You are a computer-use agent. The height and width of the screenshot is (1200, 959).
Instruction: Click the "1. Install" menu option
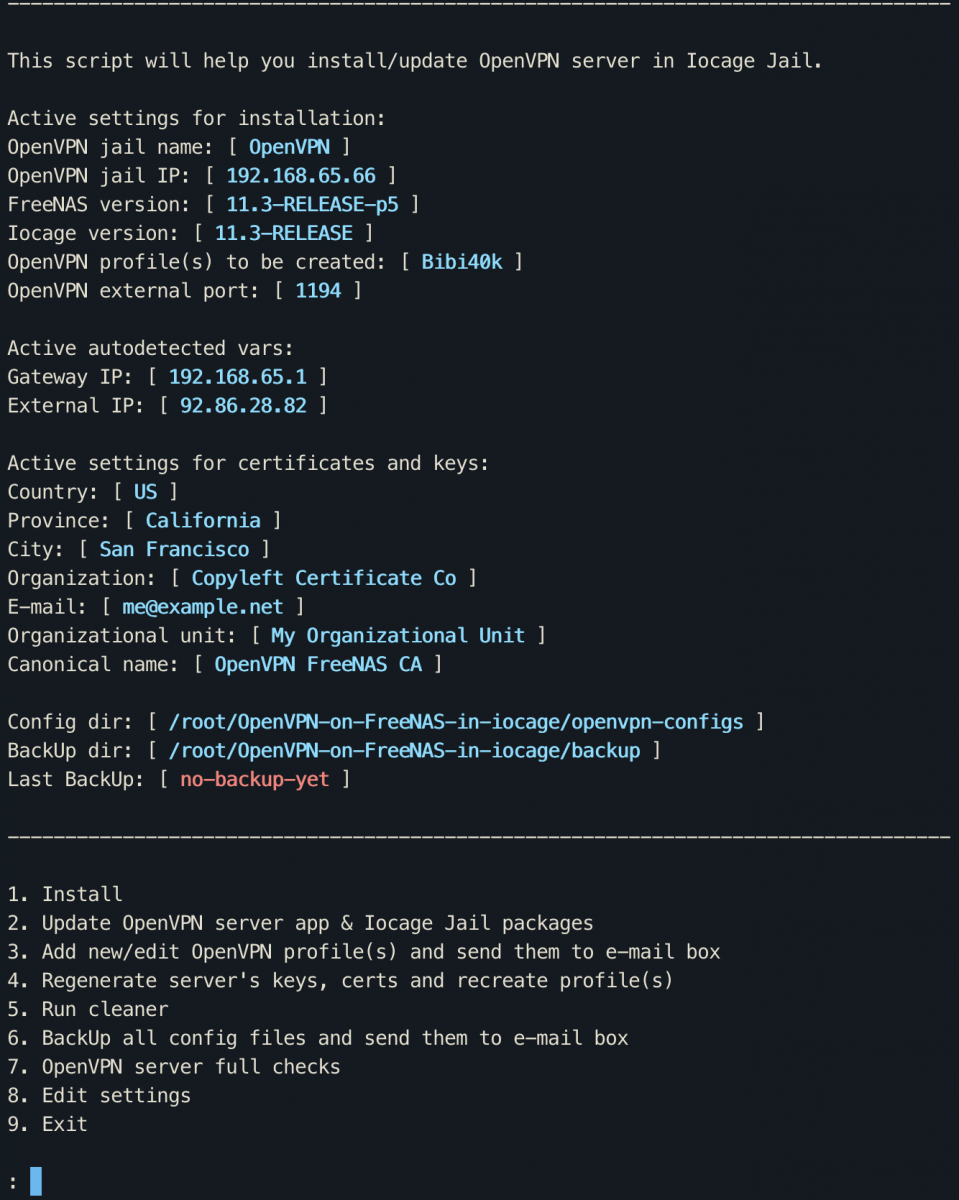[x=65, y=894]
